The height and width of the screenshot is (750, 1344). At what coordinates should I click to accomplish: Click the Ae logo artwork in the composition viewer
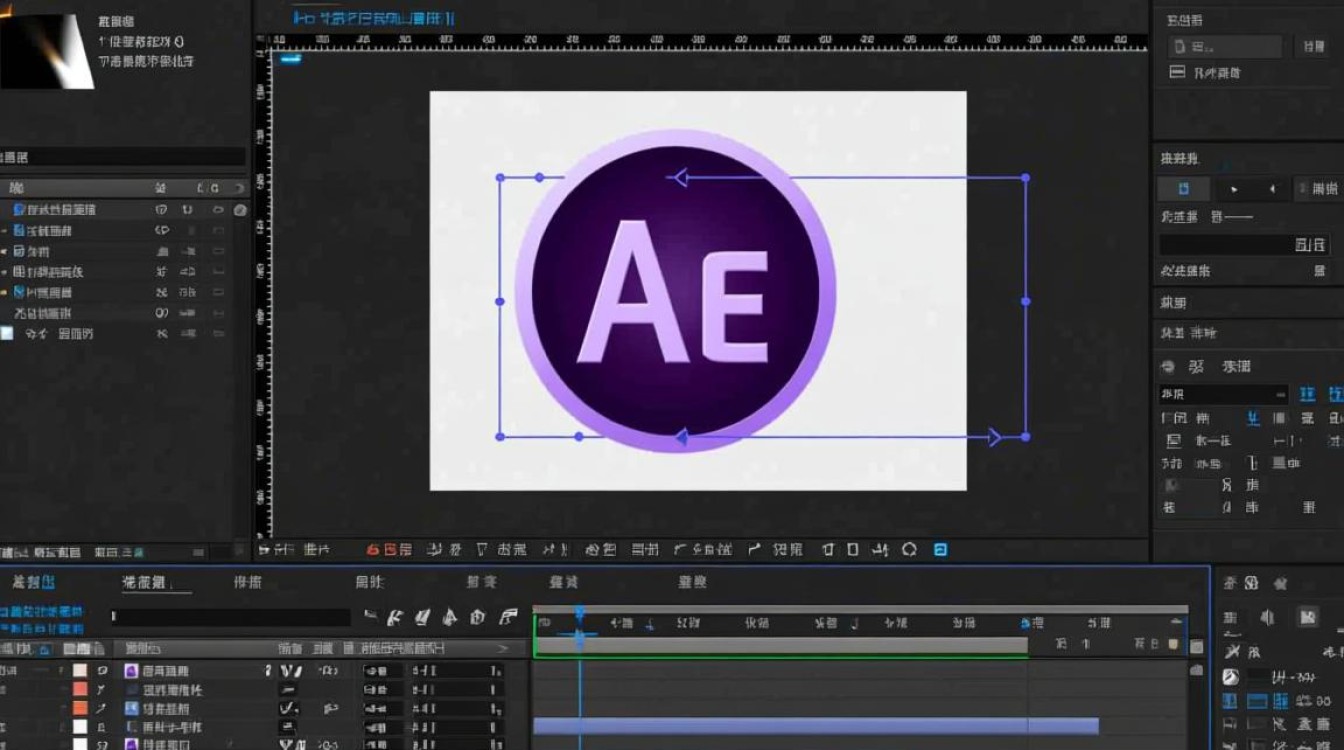tap(675, 291)
